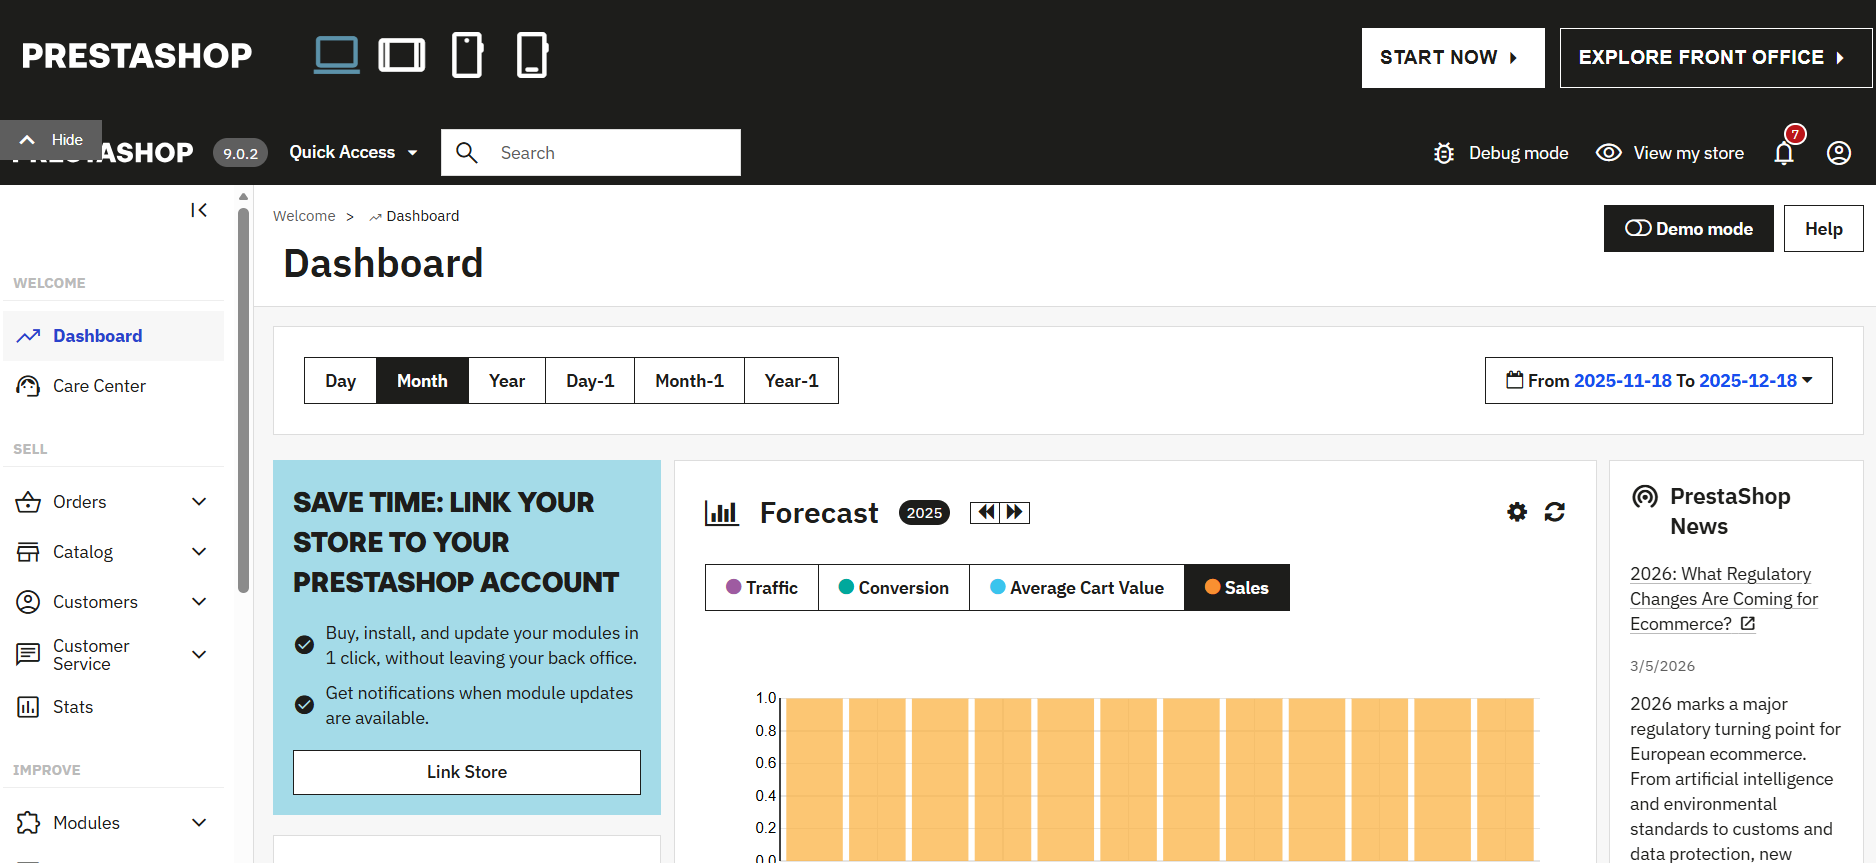The height and width of the screenshot is (863, 1876).
Task: Click the Care Center headset icon
Action: pyautogui.click(x=28, y=386)
